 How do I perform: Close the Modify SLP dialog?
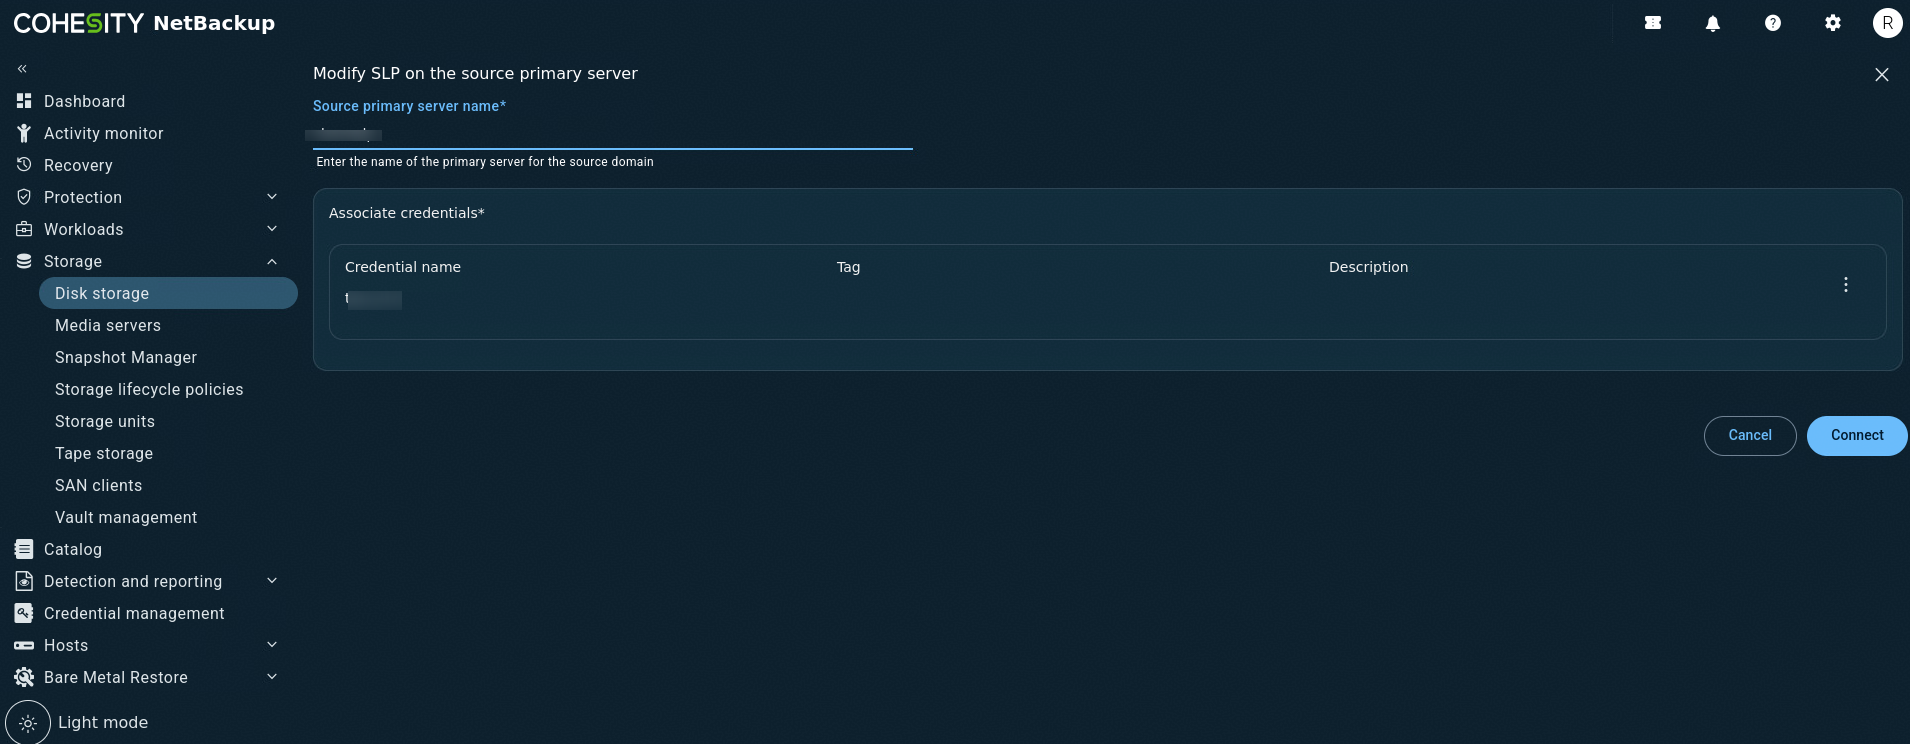(1882, 75)
